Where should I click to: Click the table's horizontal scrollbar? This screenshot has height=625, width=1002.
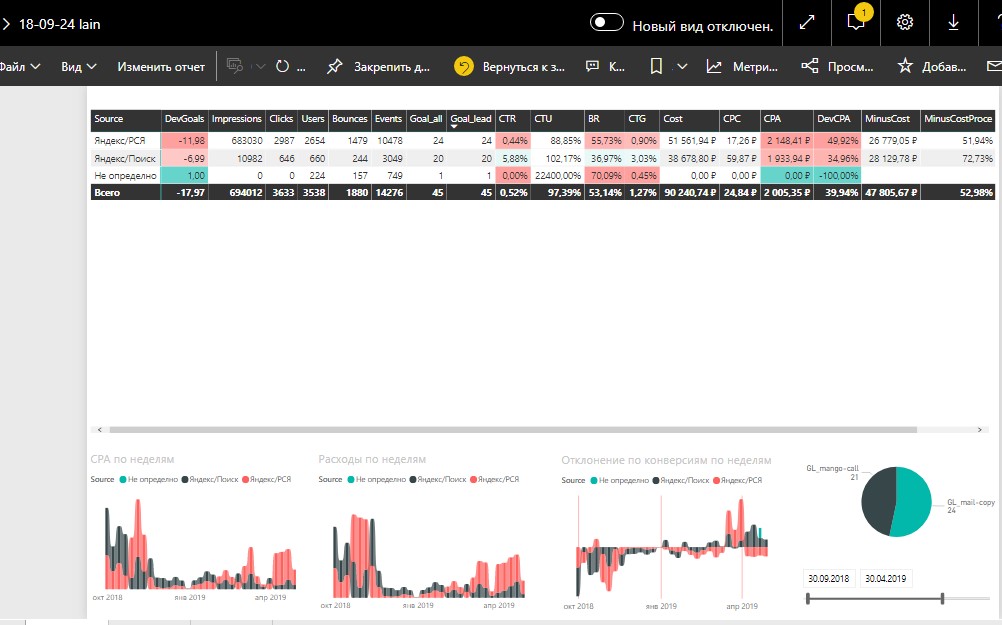click(513, 429)
